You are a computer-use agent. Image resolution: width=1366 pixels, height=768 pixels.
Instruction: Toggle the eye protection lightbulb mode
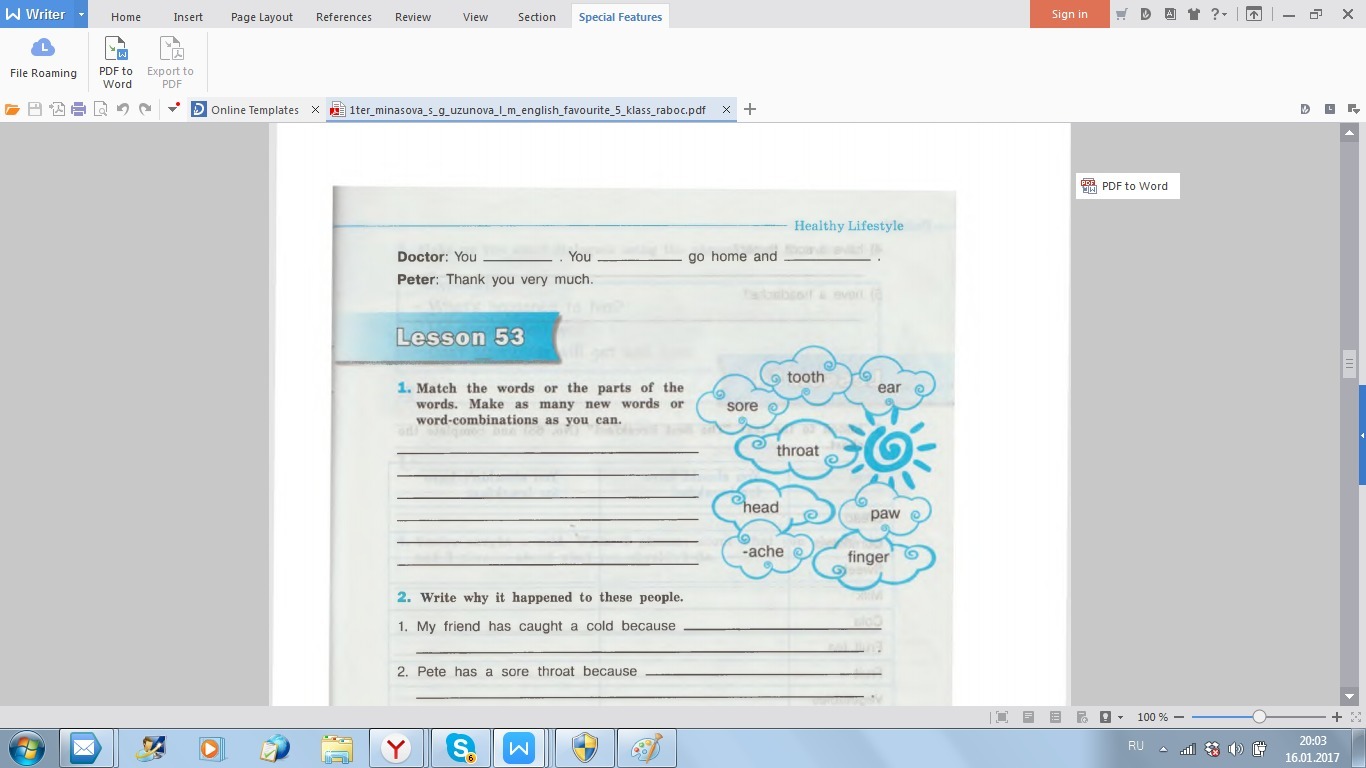coord(1105,717)
